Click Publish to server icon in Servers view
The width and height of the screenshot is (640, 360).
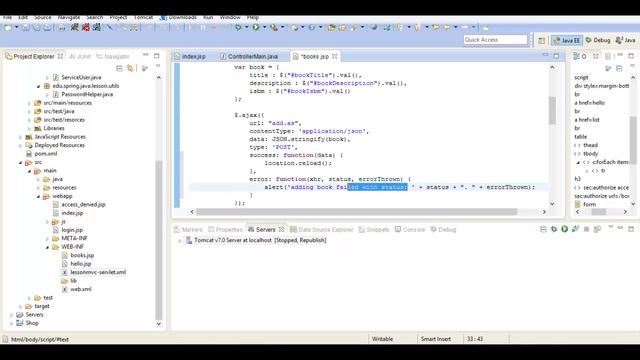click(597, 229)
